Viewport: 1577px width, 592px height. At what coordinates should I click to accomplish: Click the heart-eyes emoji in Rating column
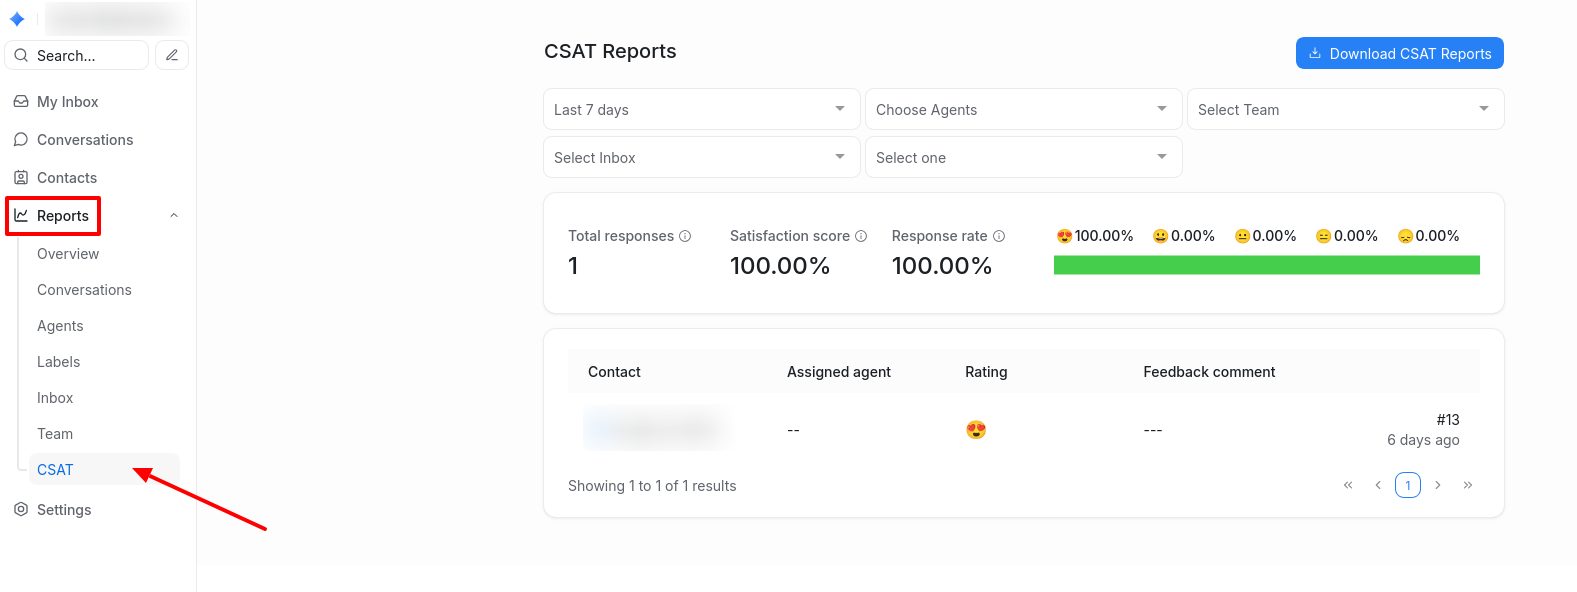pos(976,430)
